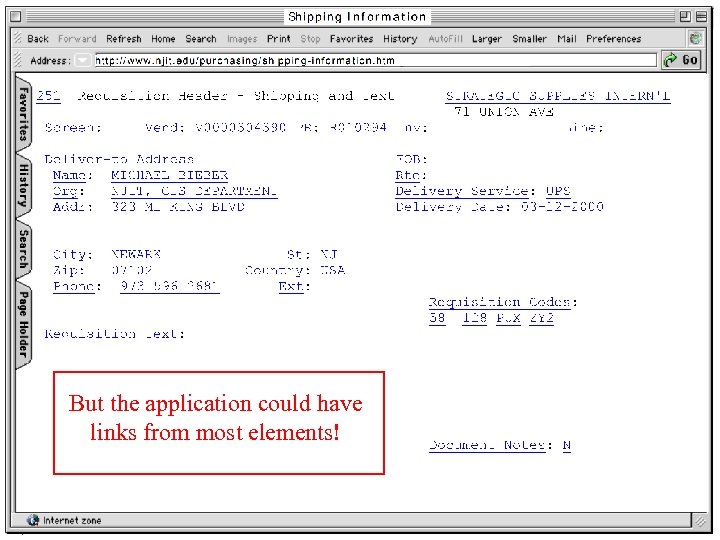Open the Page Holder side tab
This screenshot has height=540, width=720.
tap(23, 324)
